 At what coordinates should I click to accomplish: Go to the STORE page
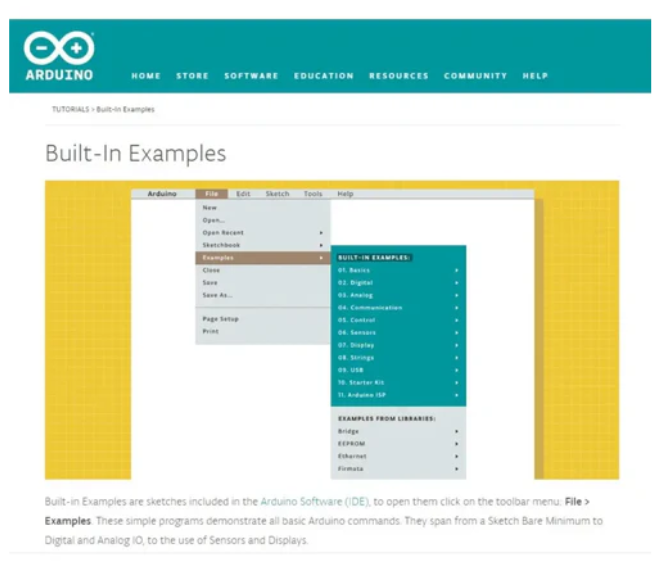tap(192, 76)
